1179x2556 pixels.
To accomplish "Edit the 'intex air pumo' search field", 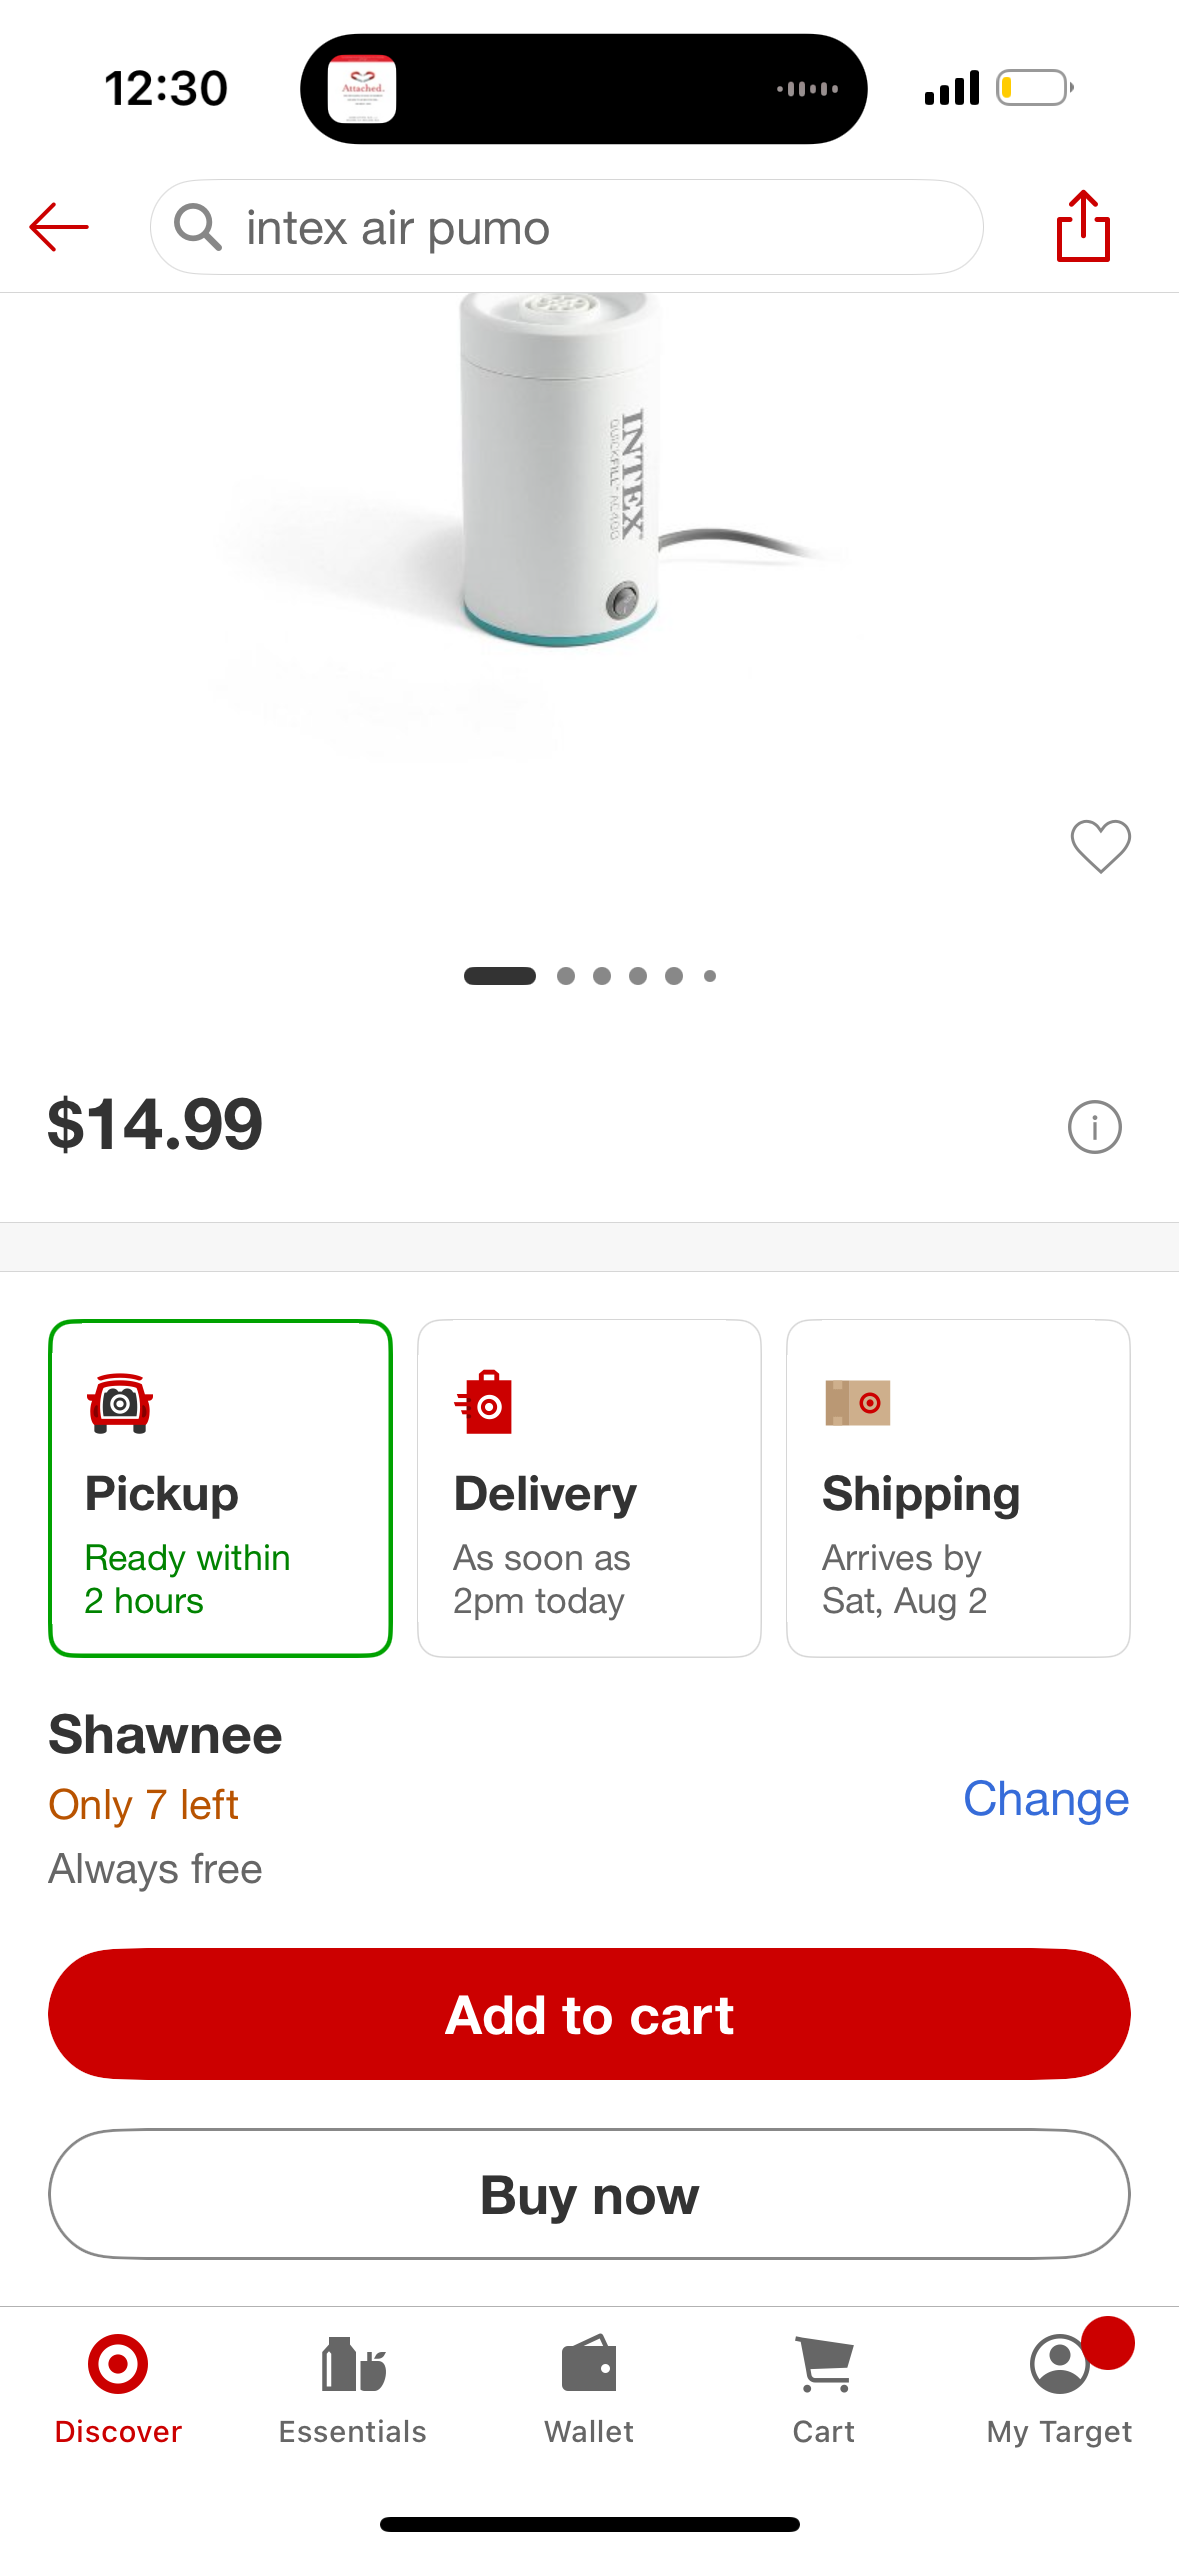I will [567, 227].
